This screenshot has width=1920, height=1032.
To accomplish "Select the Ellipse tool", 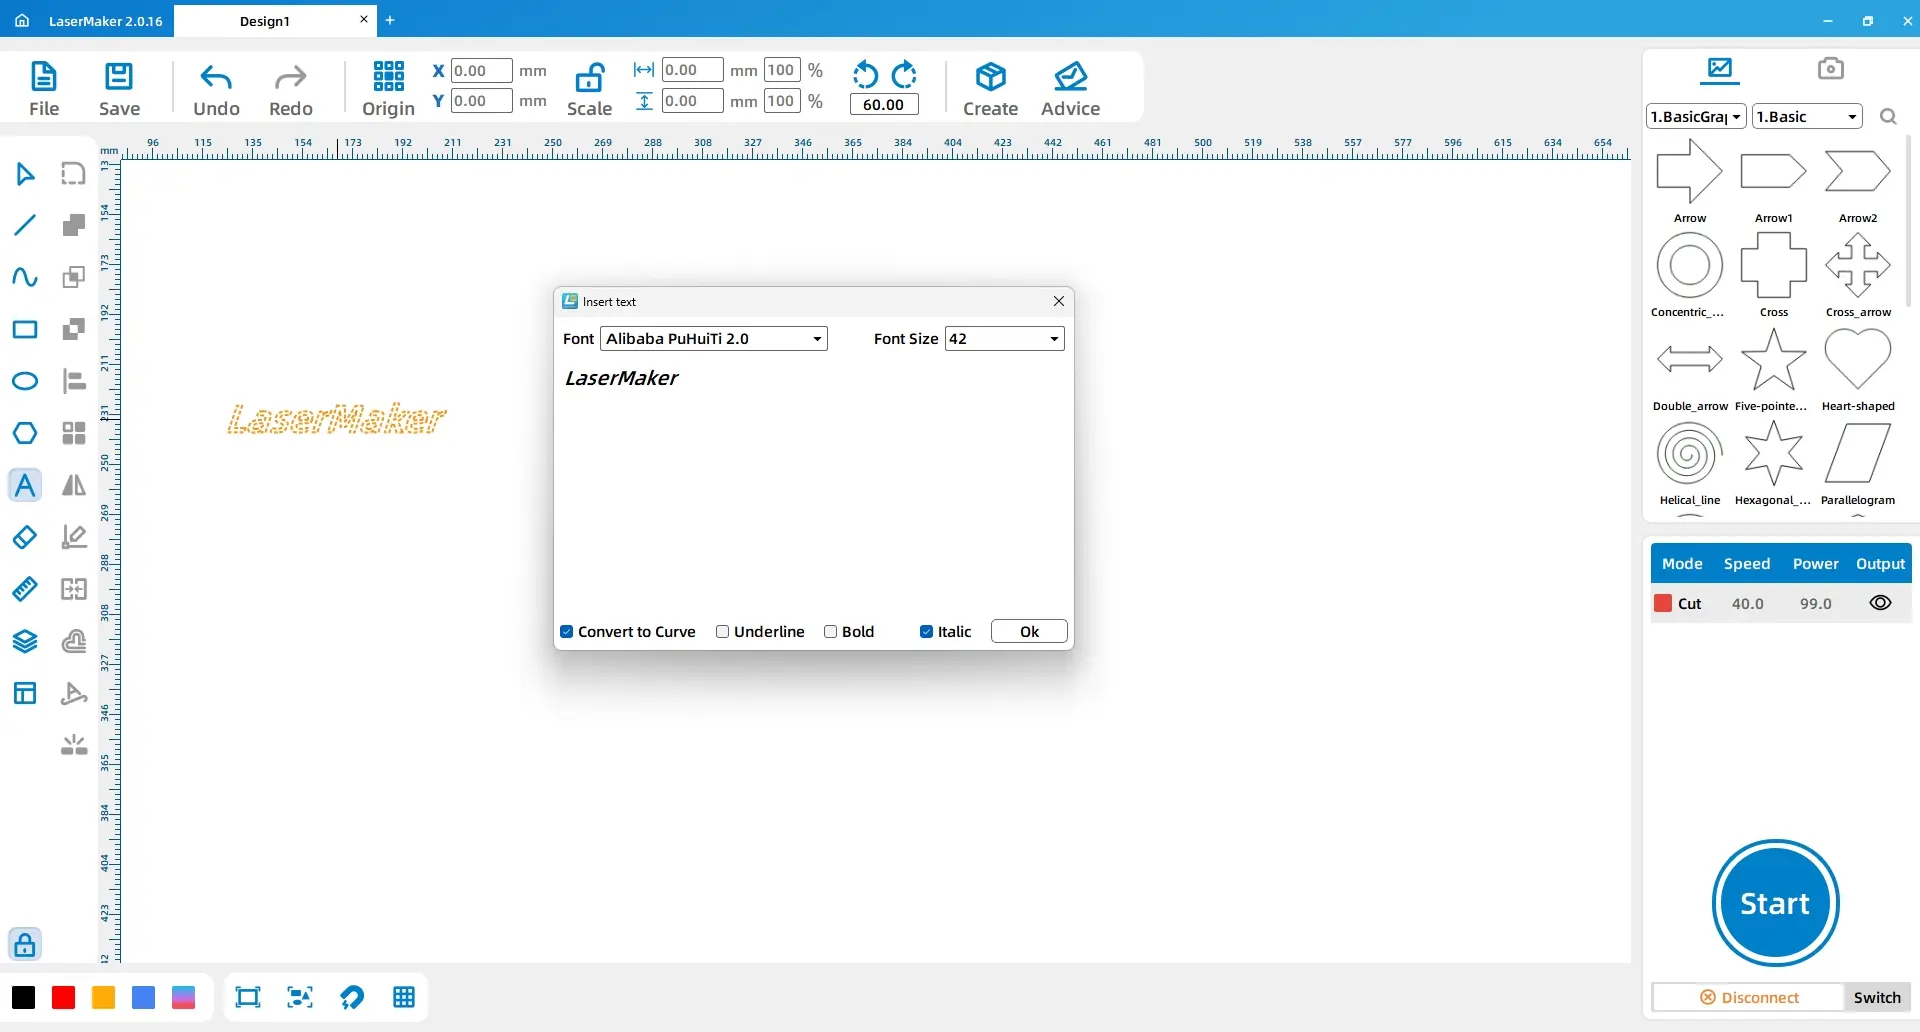I will (25, 381).
